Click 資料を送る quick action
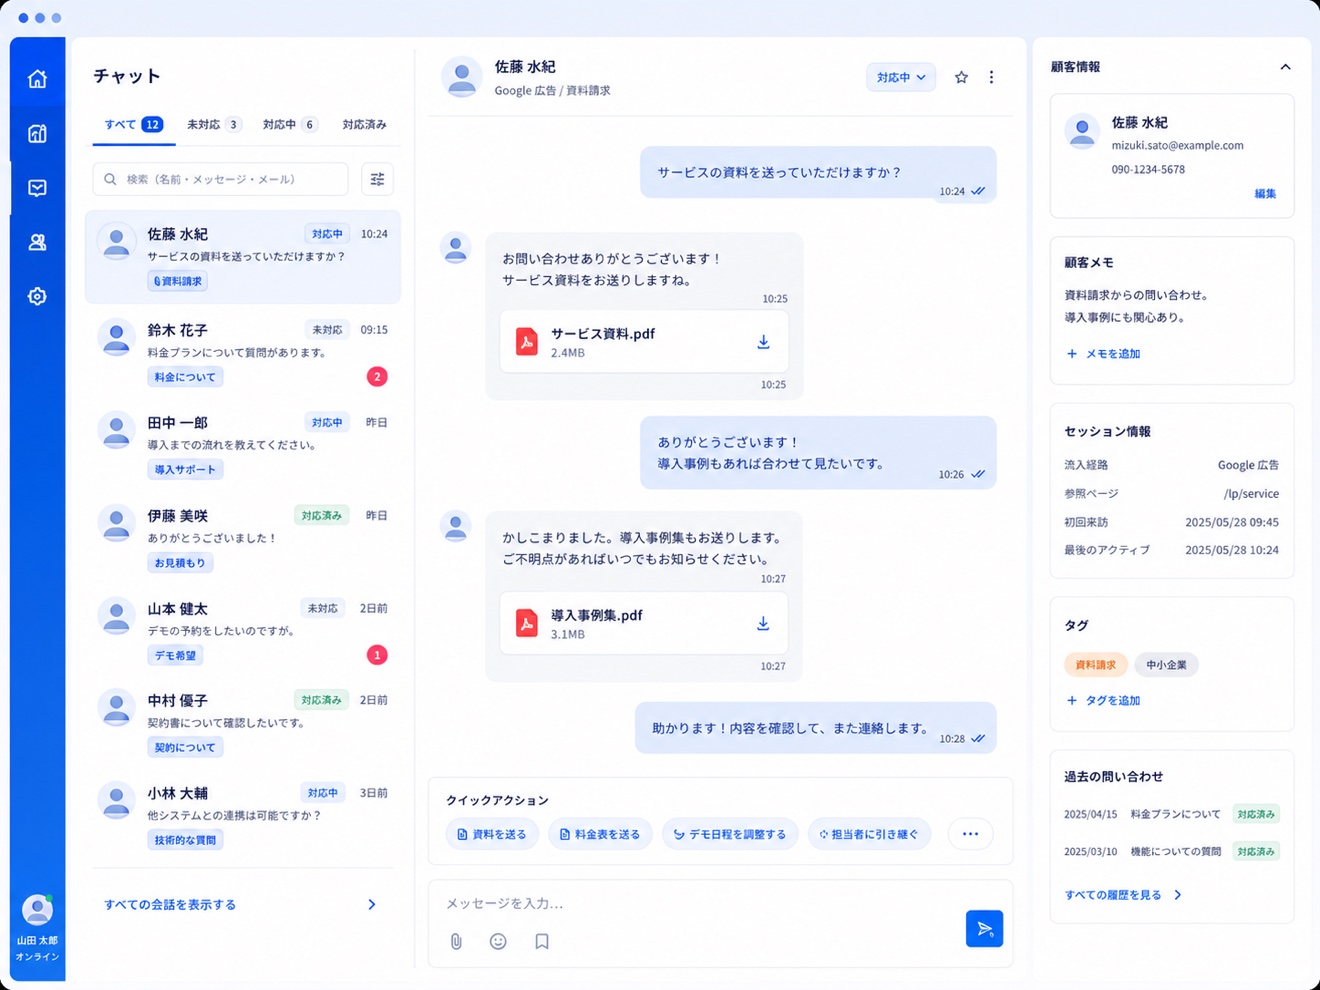The width and height of the screenshot is (1320, 990). [x=492, y=834]
